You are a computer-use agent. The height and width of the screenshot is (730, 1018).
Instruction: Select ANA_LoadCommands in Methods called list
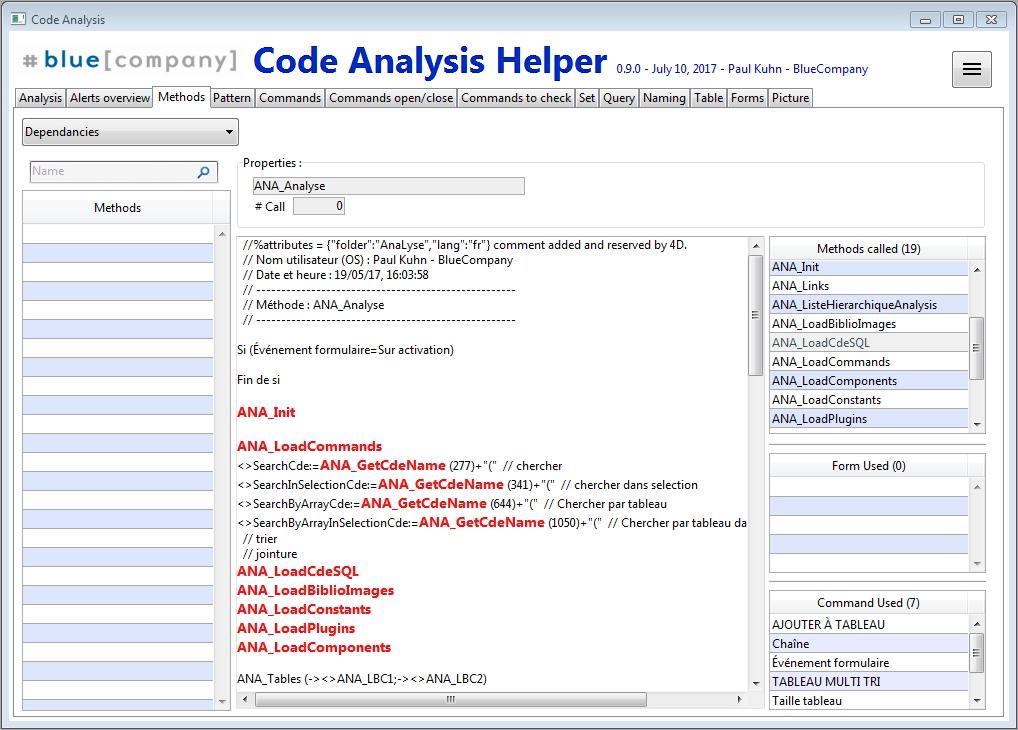[x=869, y=362]
